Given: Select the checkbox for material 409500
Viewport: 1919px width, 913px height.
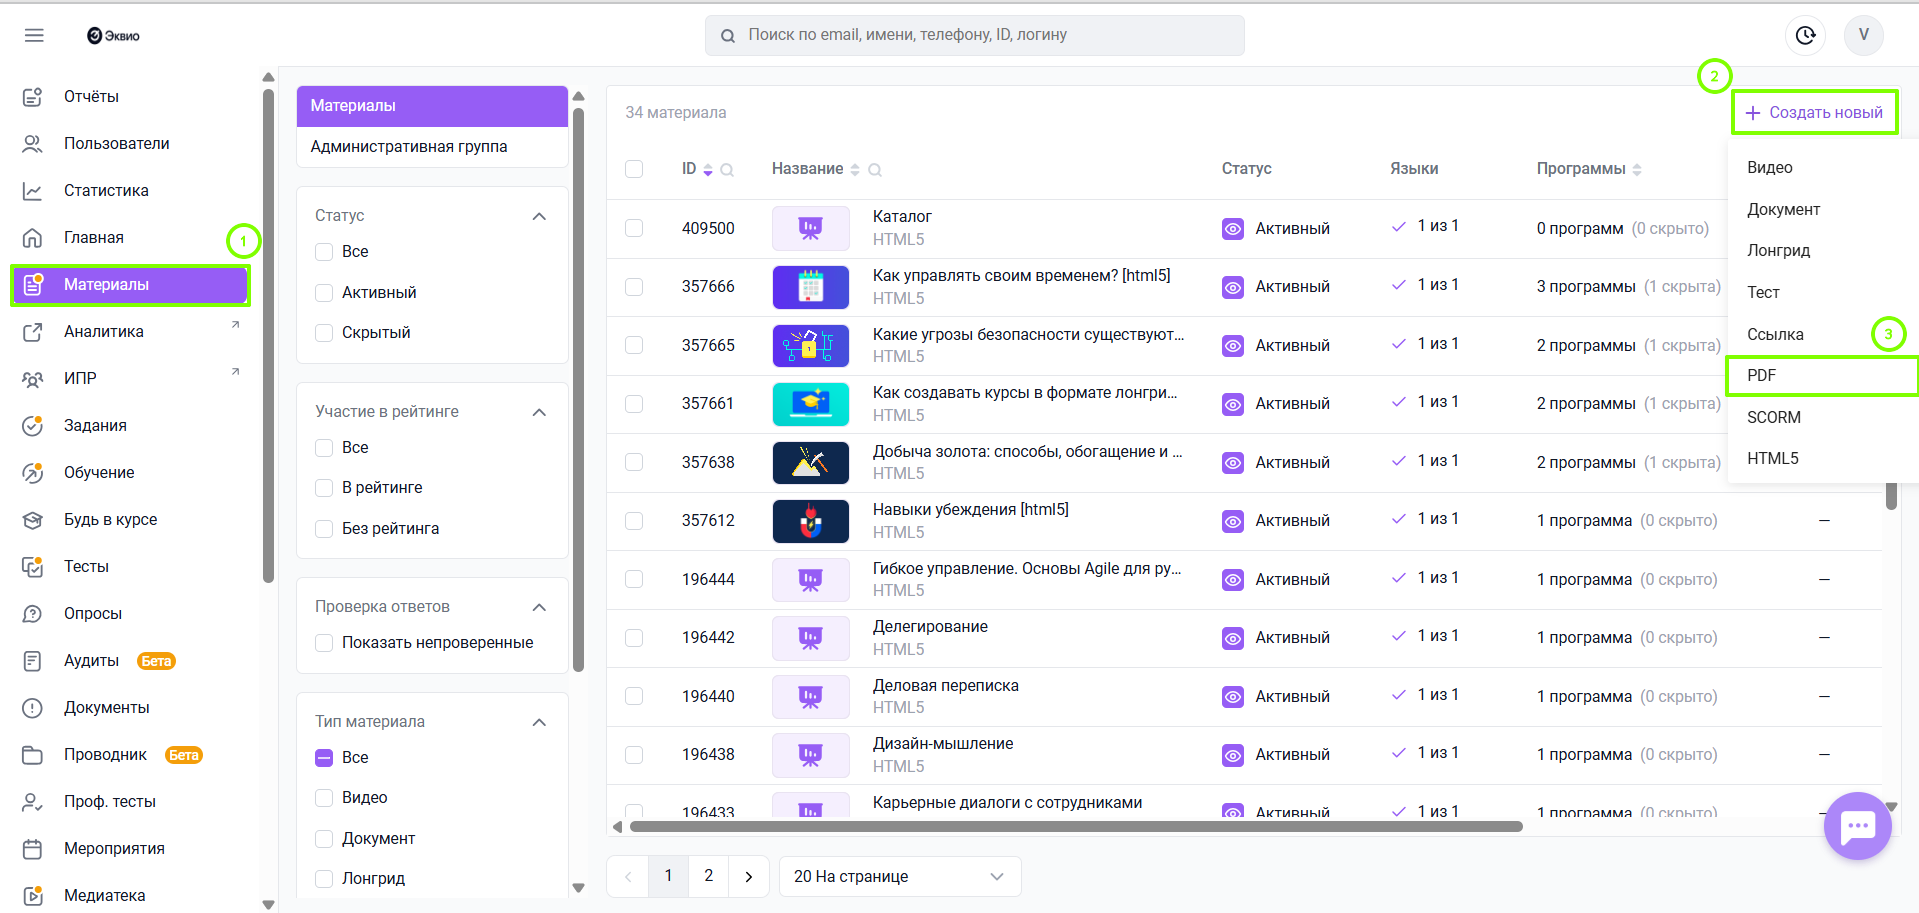Looking at the screenshot, I should [x=634, y=228].
